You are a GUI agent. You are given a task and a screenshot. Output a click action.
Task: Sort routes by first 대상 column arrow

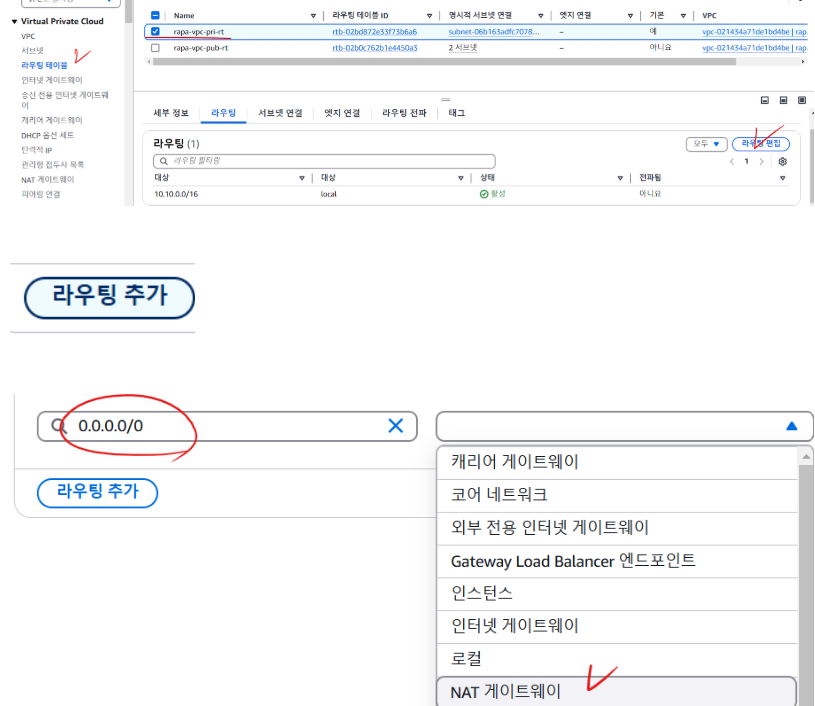tap(301, 178)
